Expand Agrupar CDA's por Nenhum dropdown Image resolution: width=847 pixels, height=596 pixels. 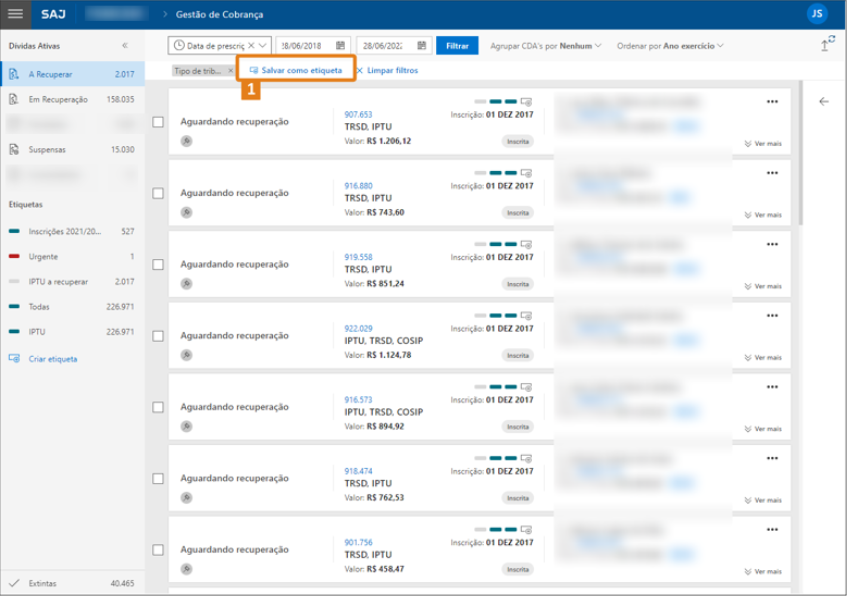pyautogui.click(x=549, y=46)
